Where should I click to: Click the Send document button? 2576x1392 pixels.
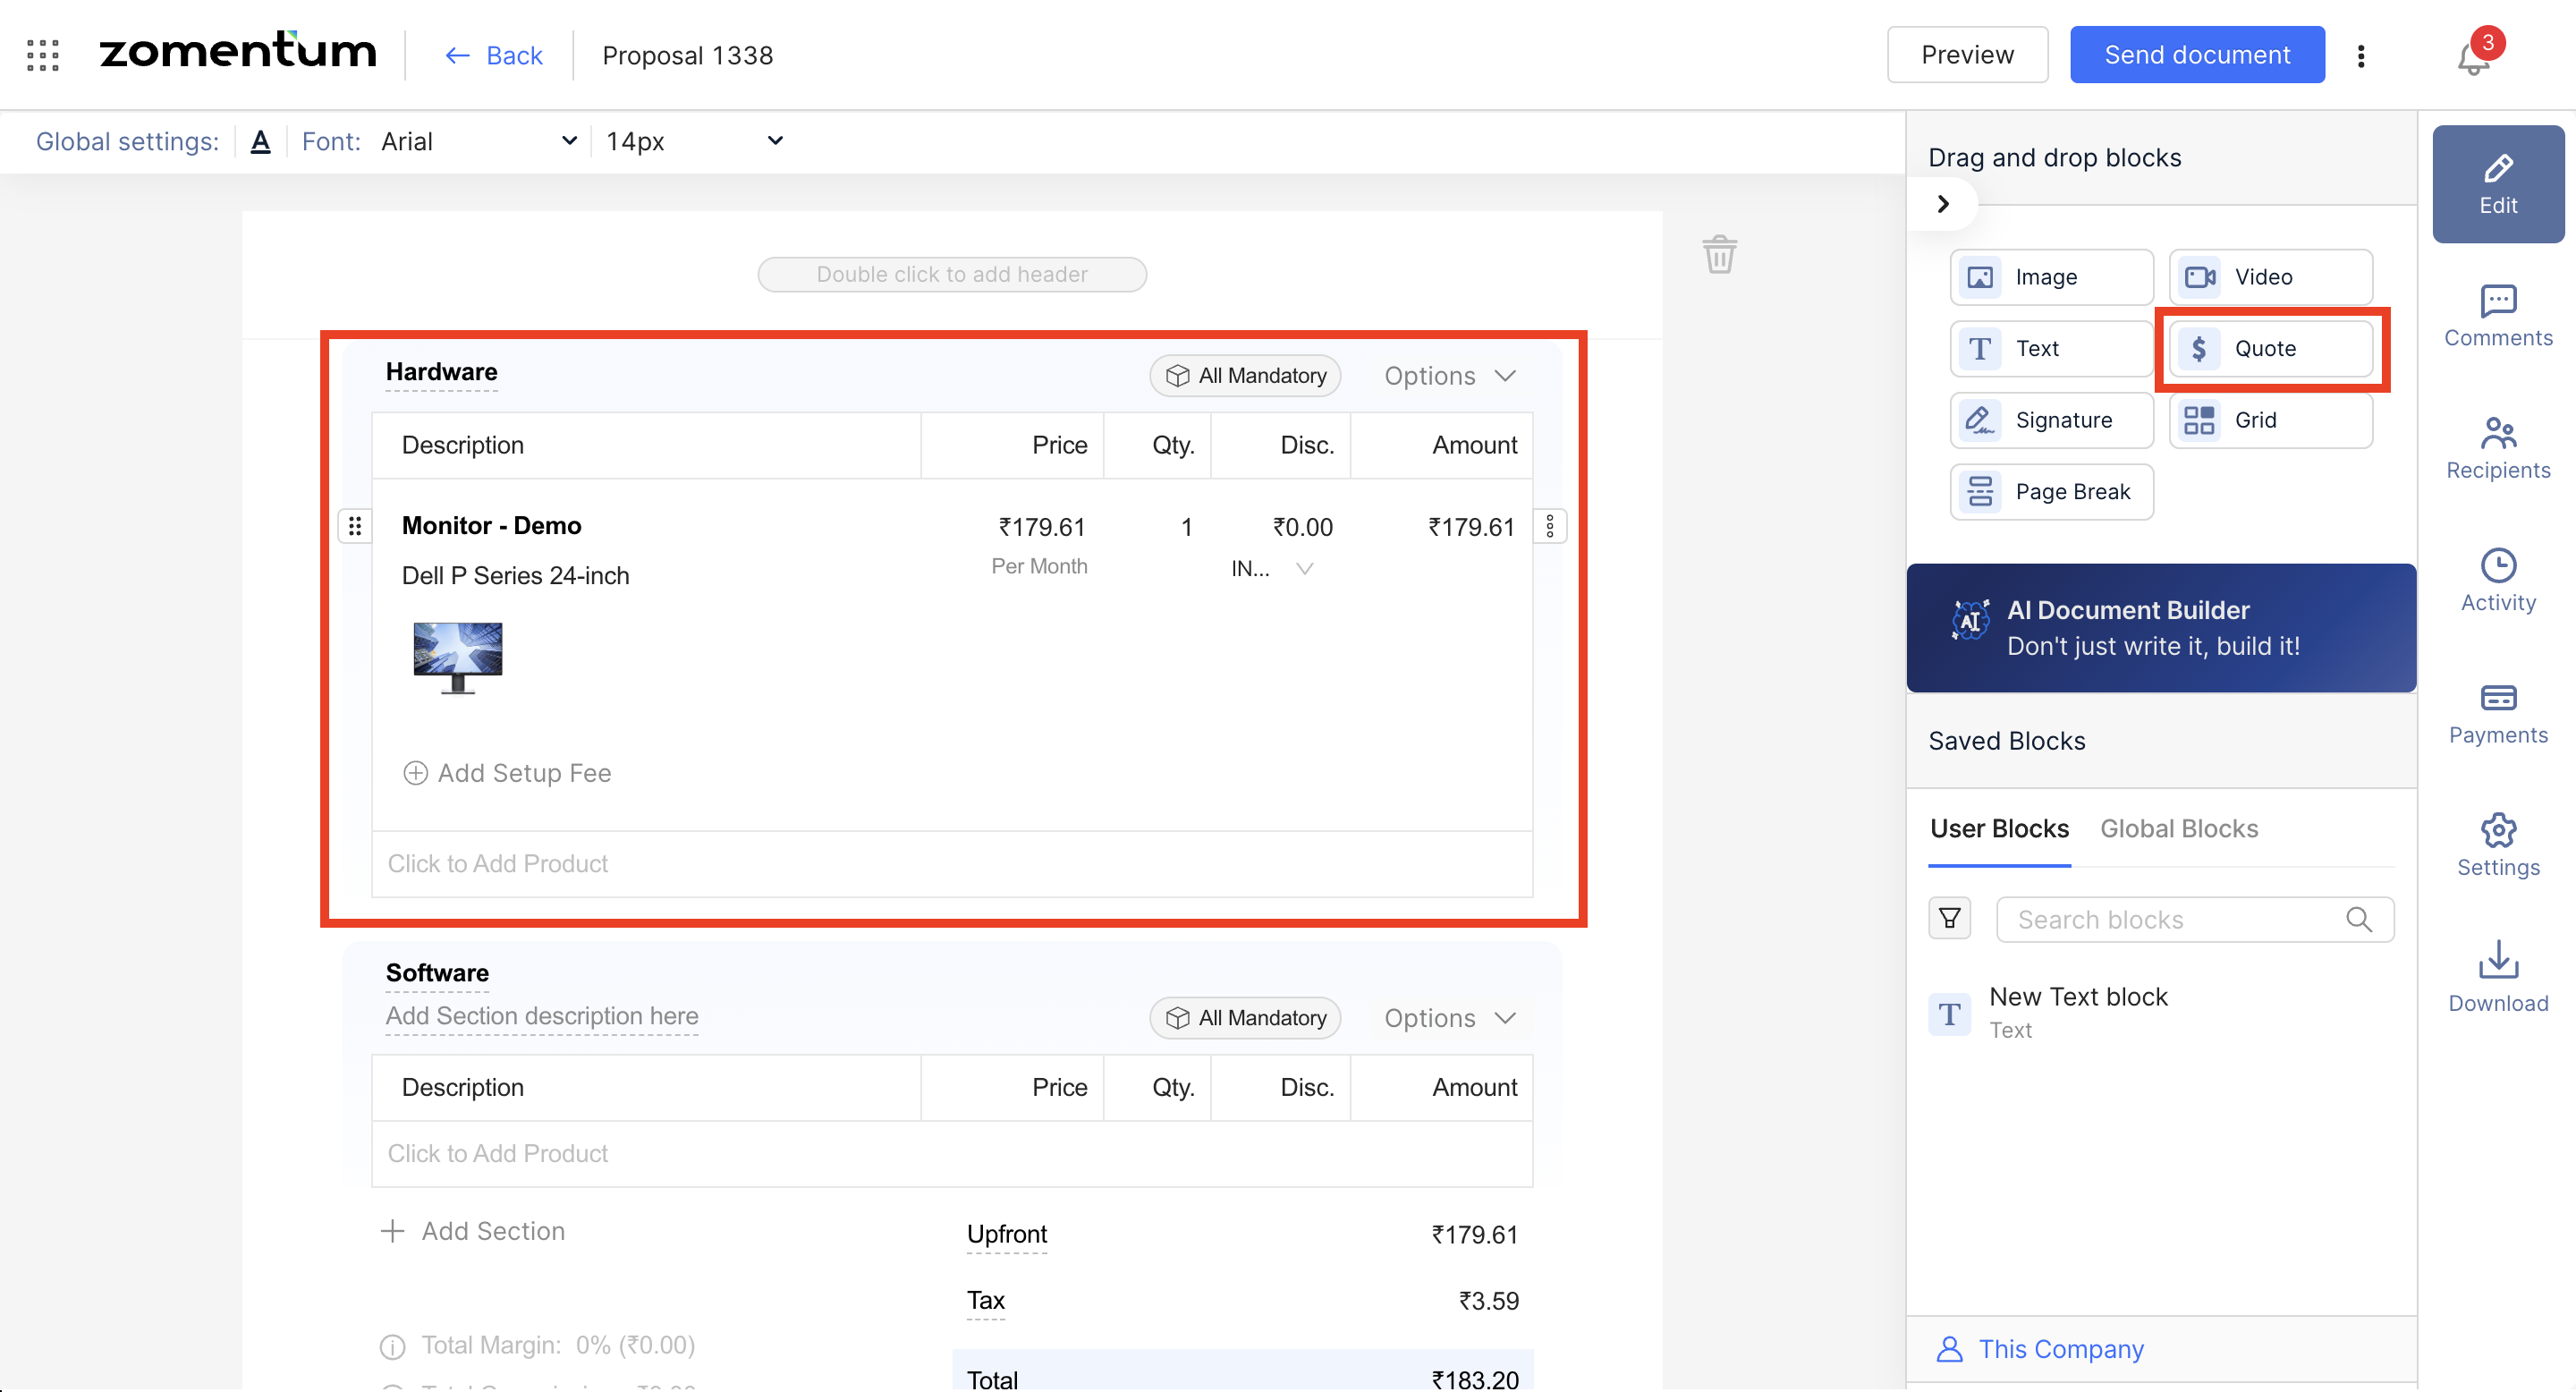[2196, 55]
